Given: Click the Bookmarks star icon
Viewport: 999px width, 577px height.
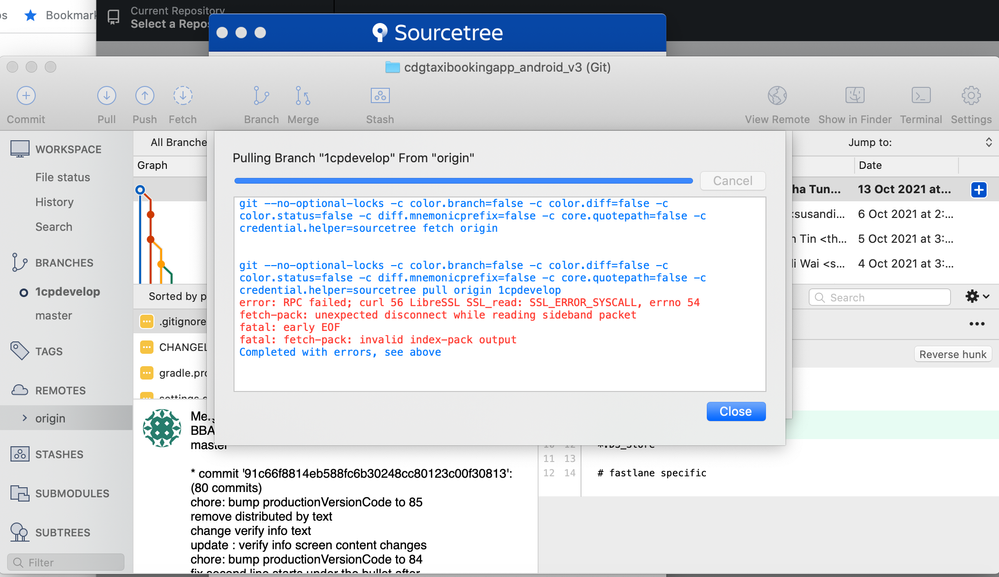Looking at the screenshot, I should click(30, 15).
